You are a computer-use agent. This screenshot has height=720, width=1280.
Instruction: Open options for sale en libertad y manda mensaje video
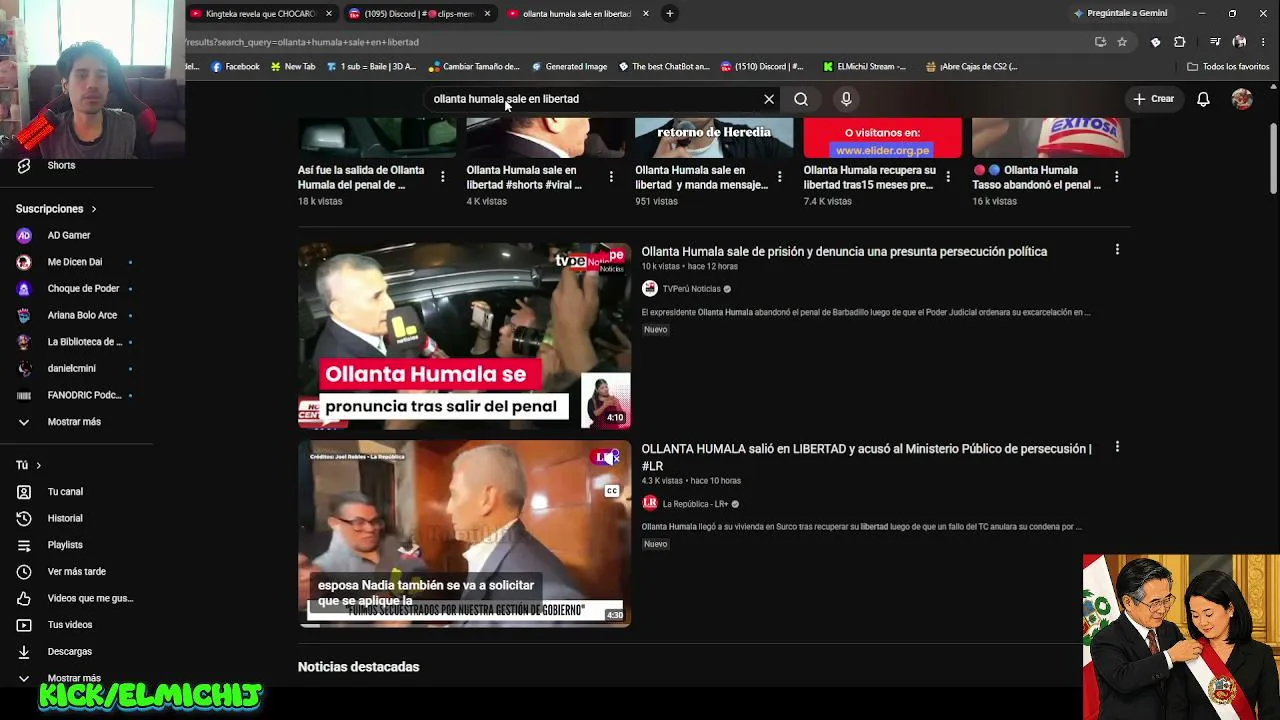(x=780, y=177)
